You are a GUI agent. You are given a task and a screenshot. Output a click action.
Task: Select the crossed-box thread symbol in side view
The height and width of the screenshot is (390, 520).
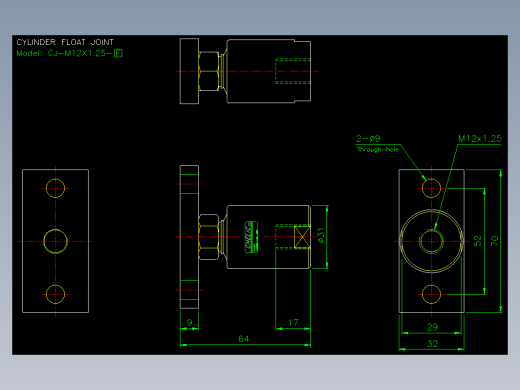tap(302, 237)
